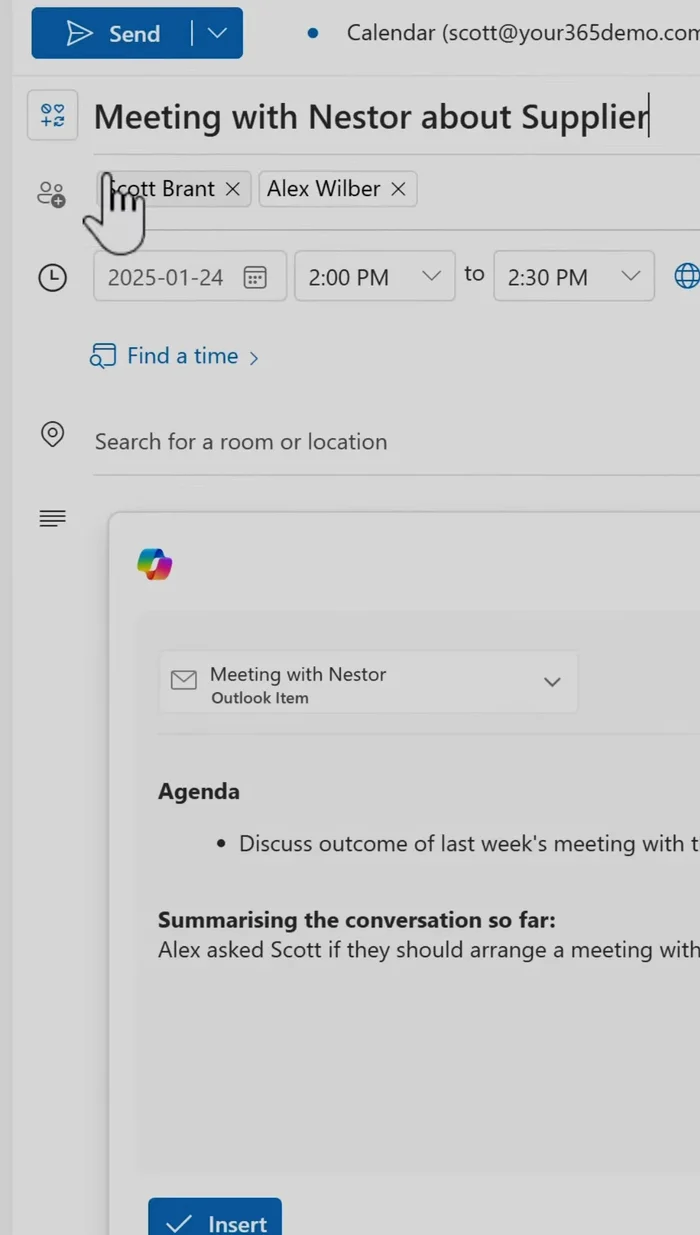
Task: Remove Scott Brant from attendees
Action: (233, 189)
